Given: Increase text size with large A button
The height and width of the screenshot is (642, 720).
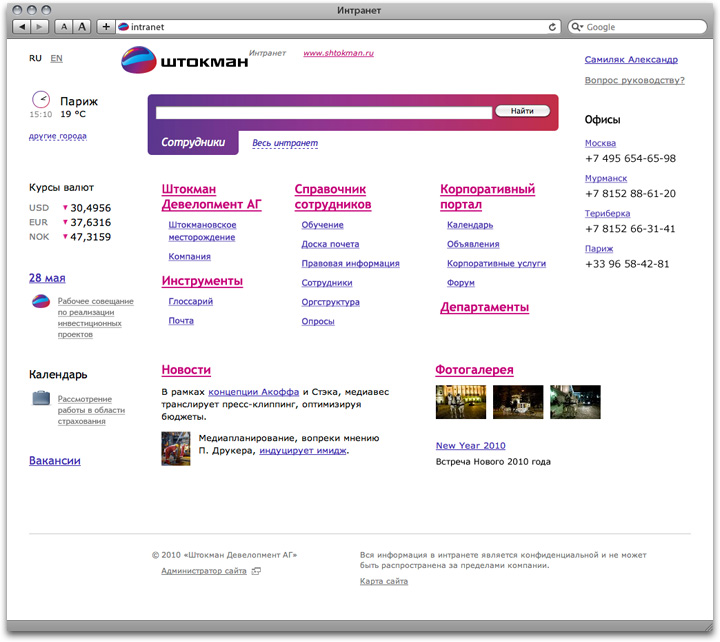Looking at the screenshot, I should tap(83, 27).
